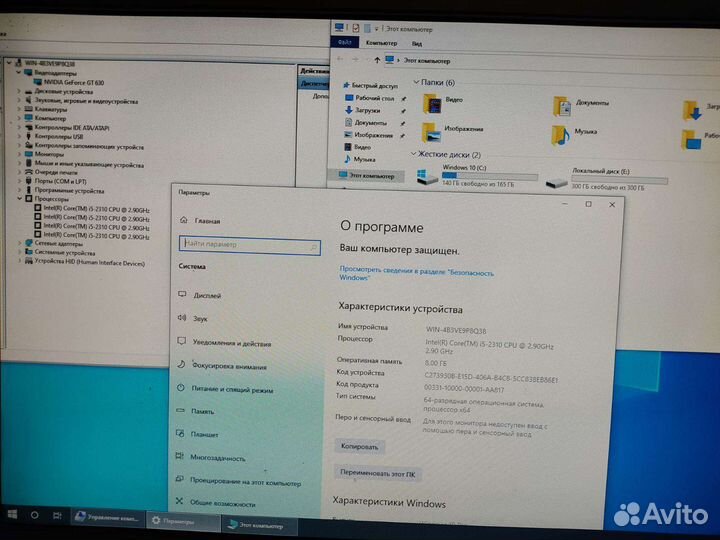Open Питание и спящий режим settings
This screenshot has width=720, height=540.
231,389
